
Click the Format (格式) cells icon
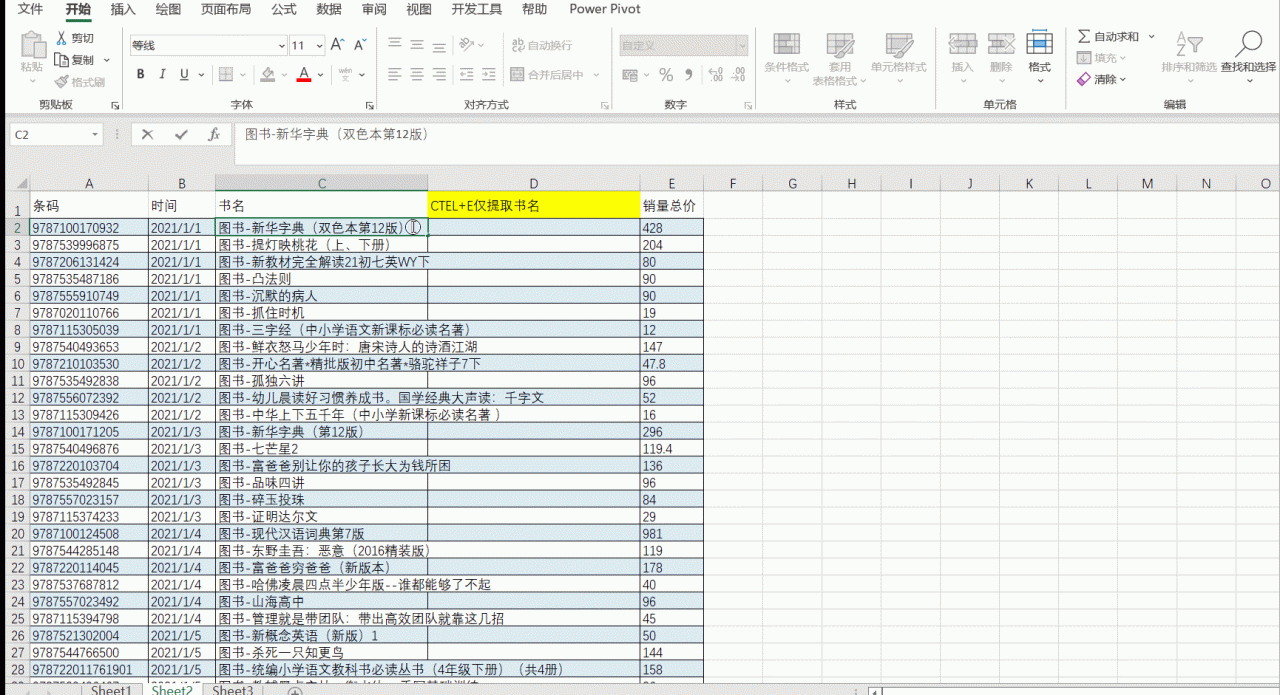[x=1039, y=44]
